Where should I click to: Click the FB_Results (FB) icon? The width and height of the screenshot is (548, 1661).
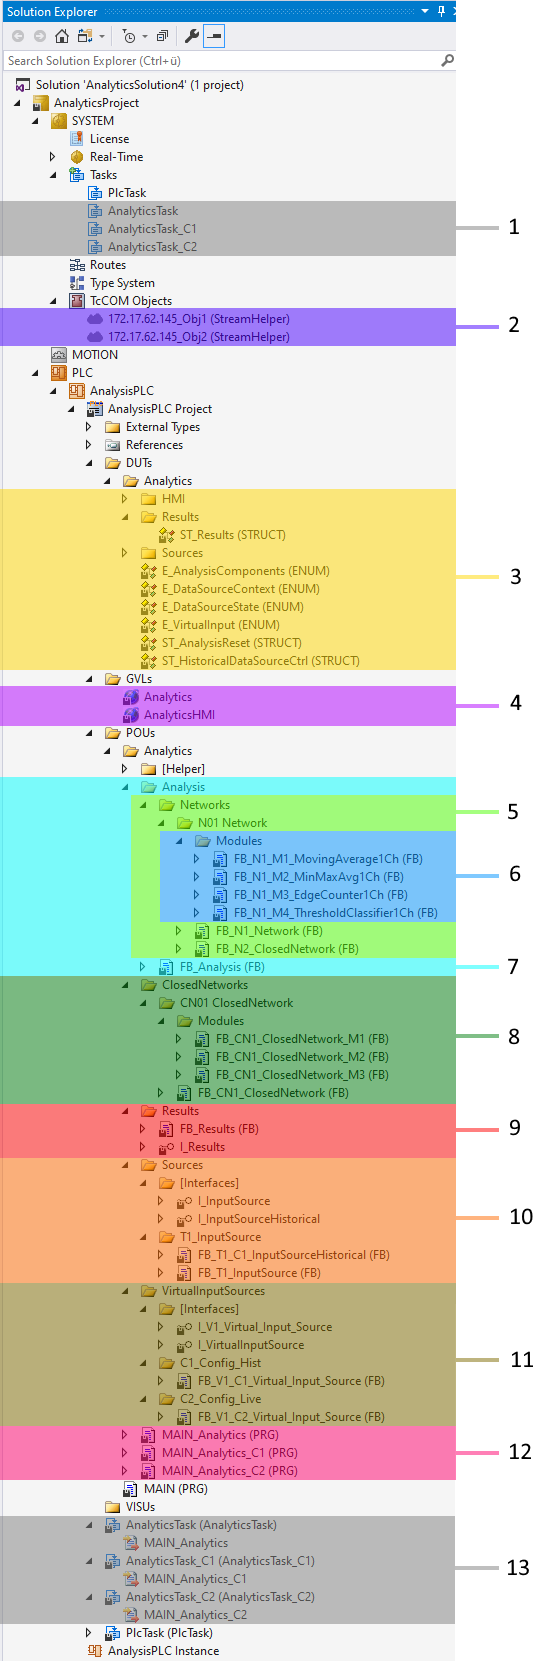click(x=167, y=1129)
